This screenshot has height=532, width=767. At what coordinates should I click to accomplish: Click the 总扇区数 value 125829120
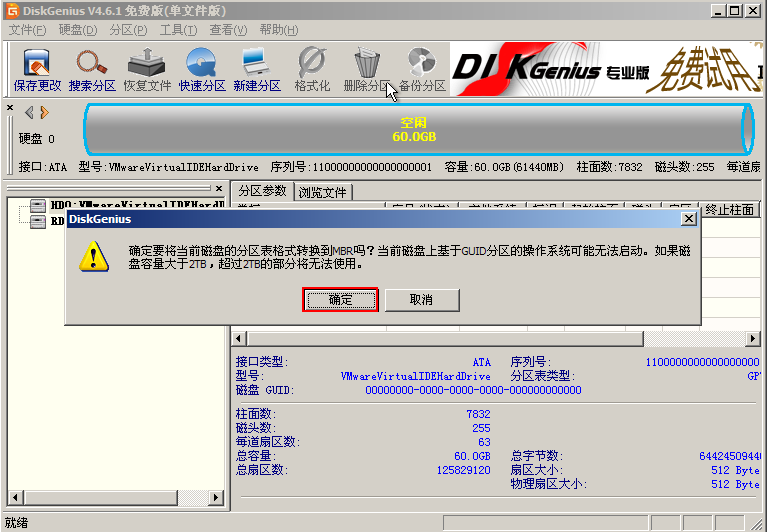coord(463,470)
